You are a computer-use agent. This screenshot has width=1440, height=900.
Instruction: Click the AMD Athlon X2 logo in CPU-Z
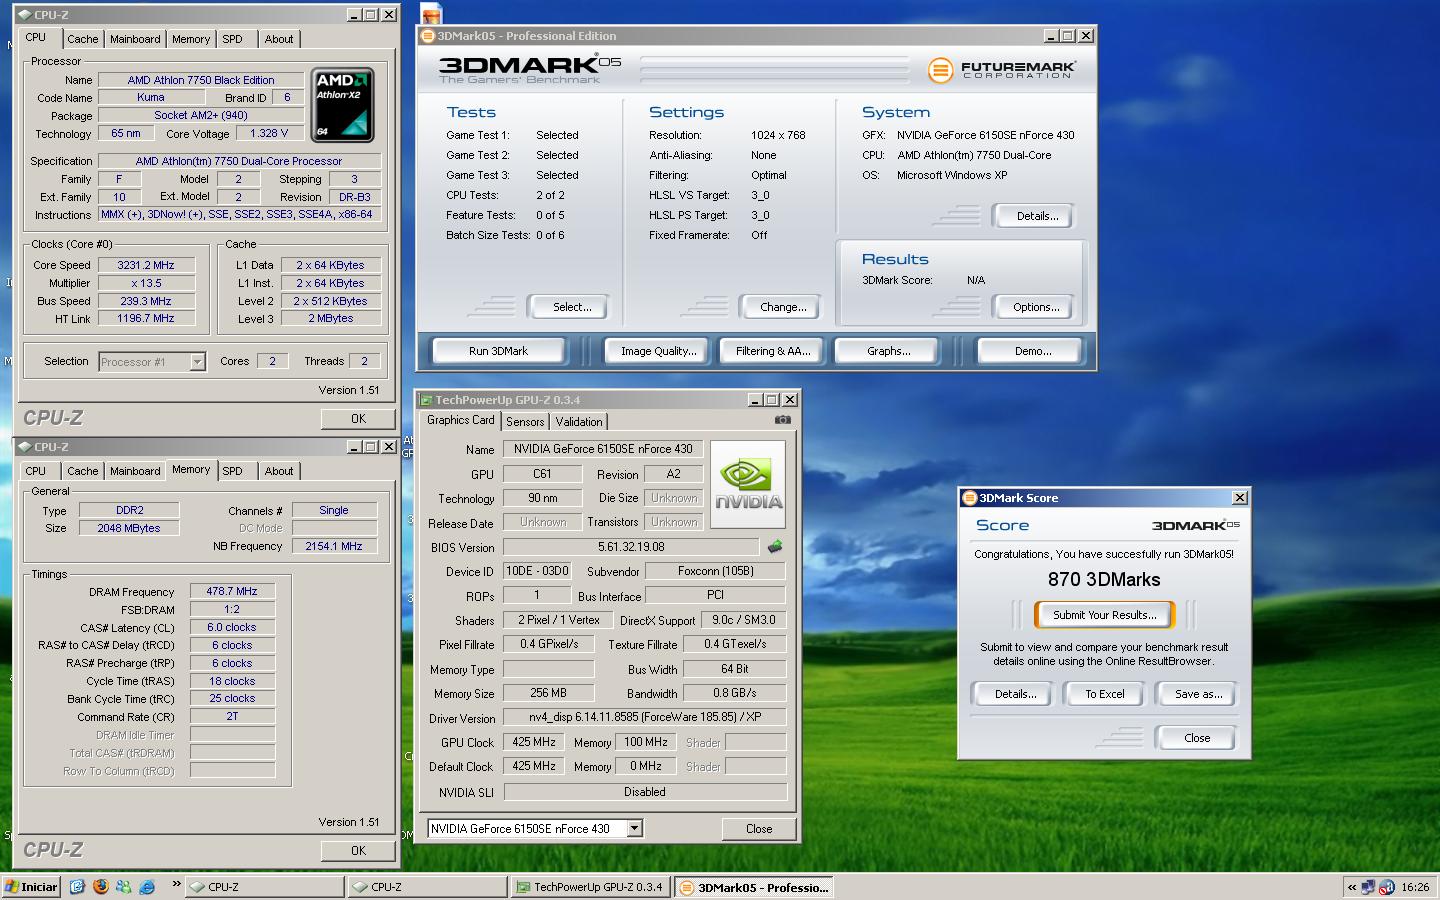(x=344, y=105)
